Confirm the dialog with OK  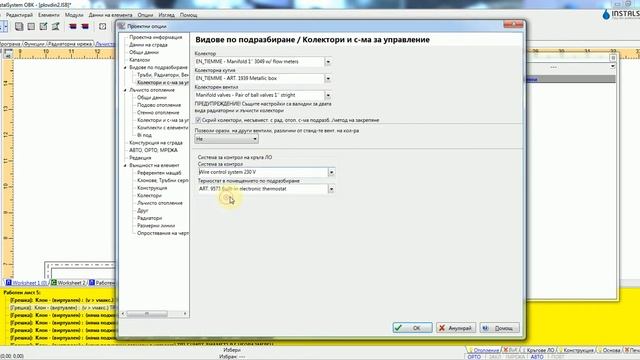click(412, 328)
